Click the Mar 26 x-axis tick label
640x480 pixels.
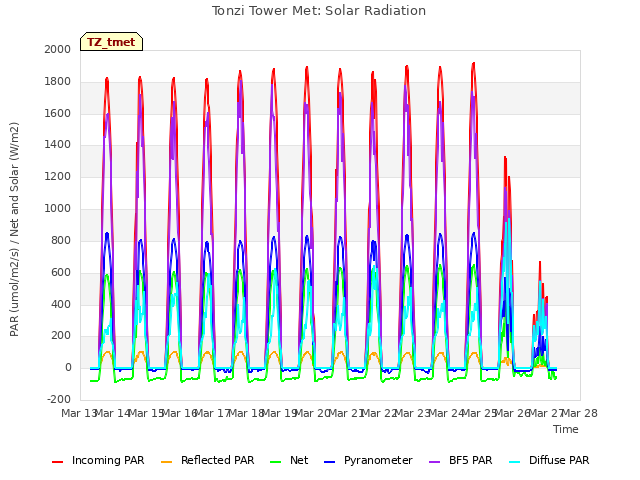tap(513, 413)
